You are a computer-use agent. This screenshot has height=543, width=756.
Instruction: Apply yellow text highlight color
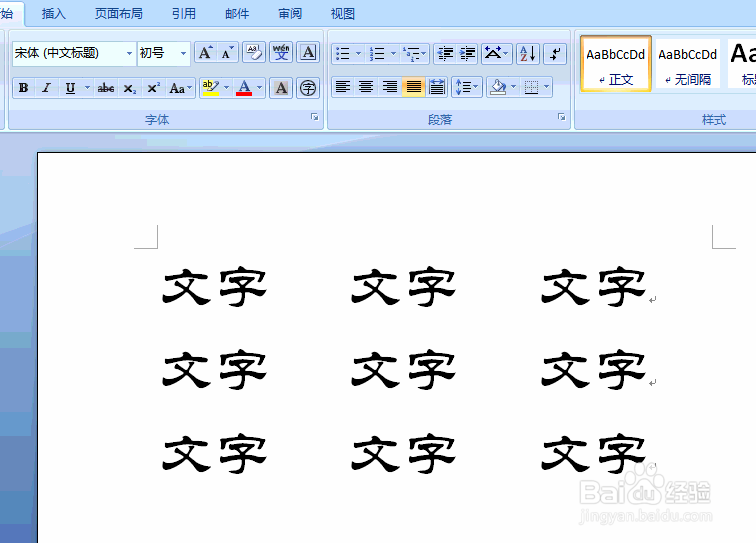pyautogui.click(x=211, y=88)
